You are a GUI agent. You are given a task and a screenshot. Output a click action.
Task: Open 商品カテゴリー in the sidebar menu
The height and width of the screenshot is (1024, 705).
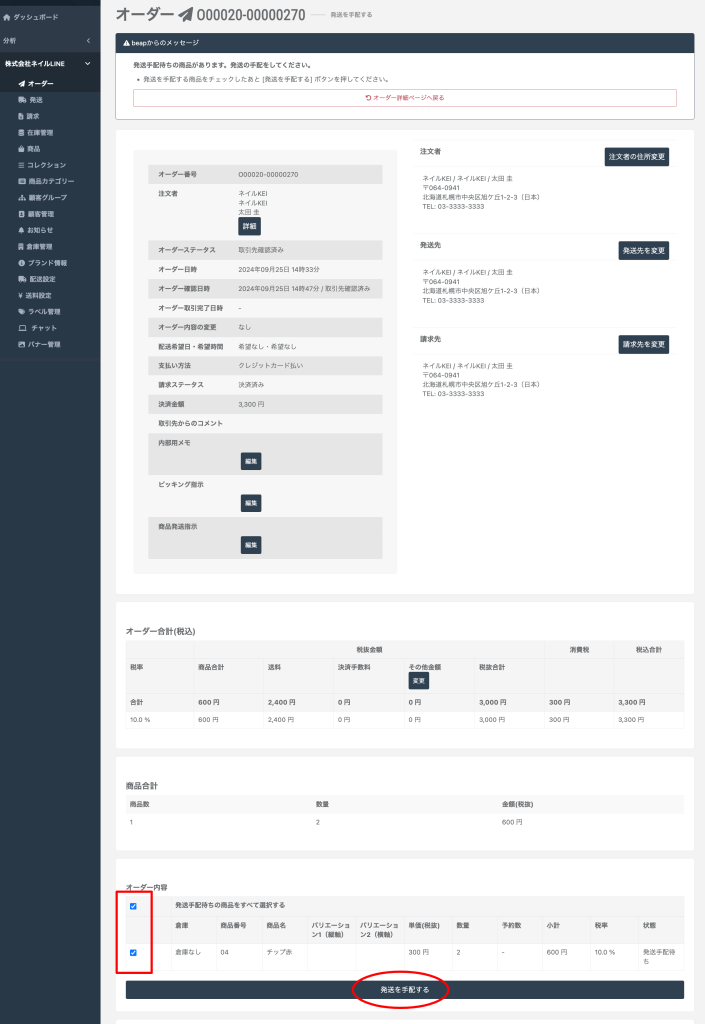[51, 181]
